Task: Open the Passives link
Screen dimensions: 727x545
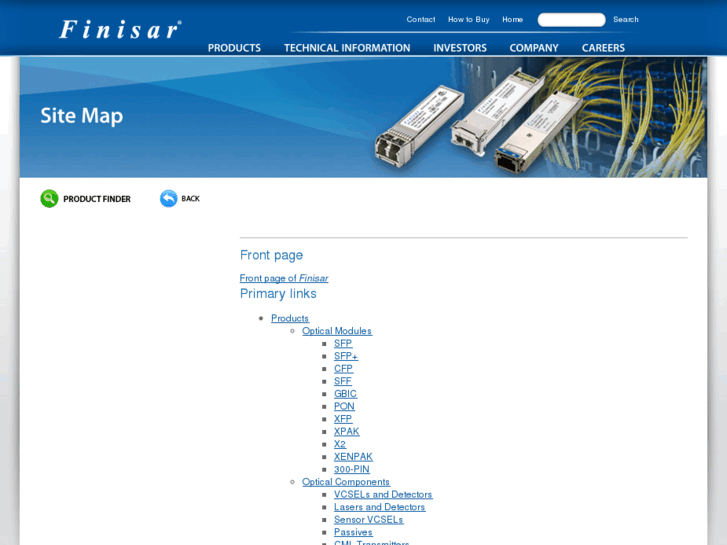Action: pyautogui.click(x=353, y=532)
